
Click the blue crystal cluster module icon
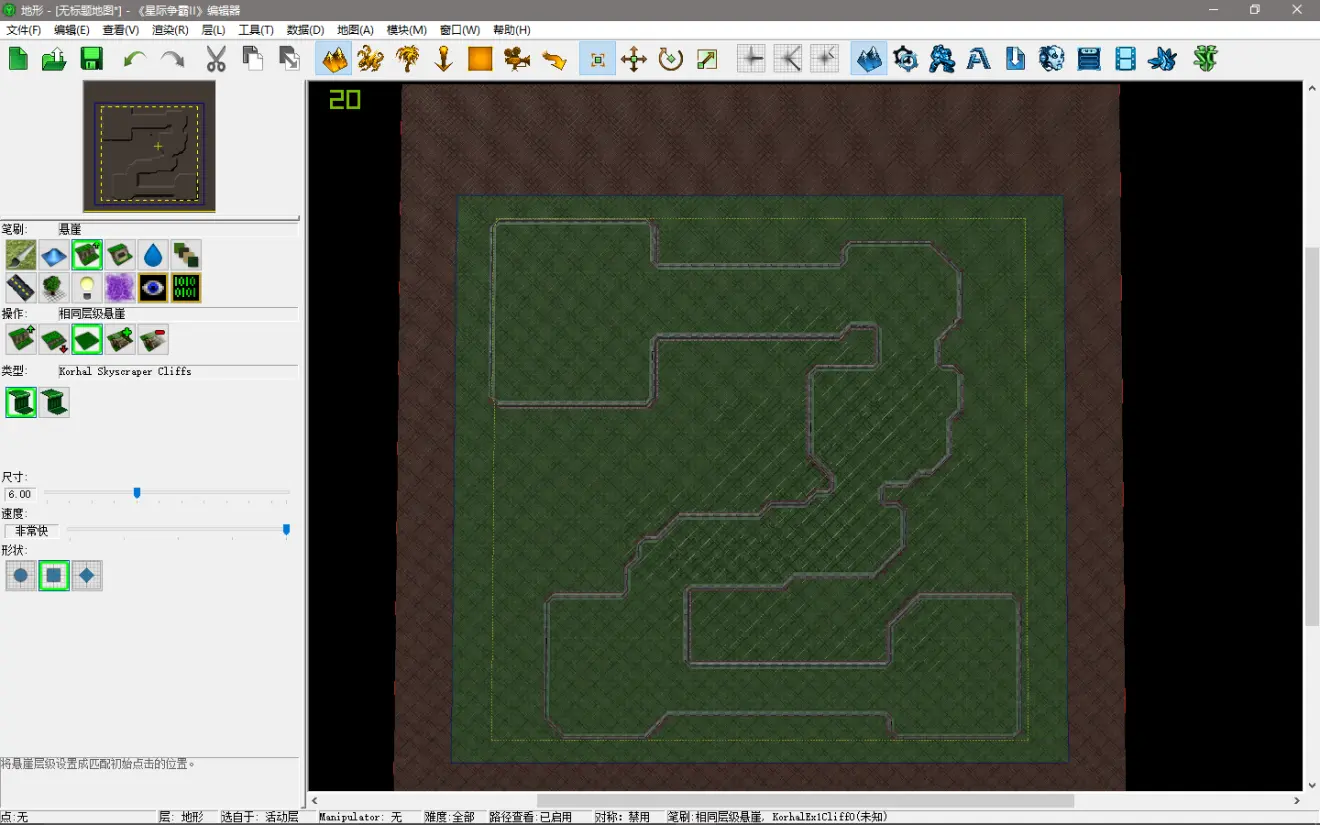click(1162, 59)
